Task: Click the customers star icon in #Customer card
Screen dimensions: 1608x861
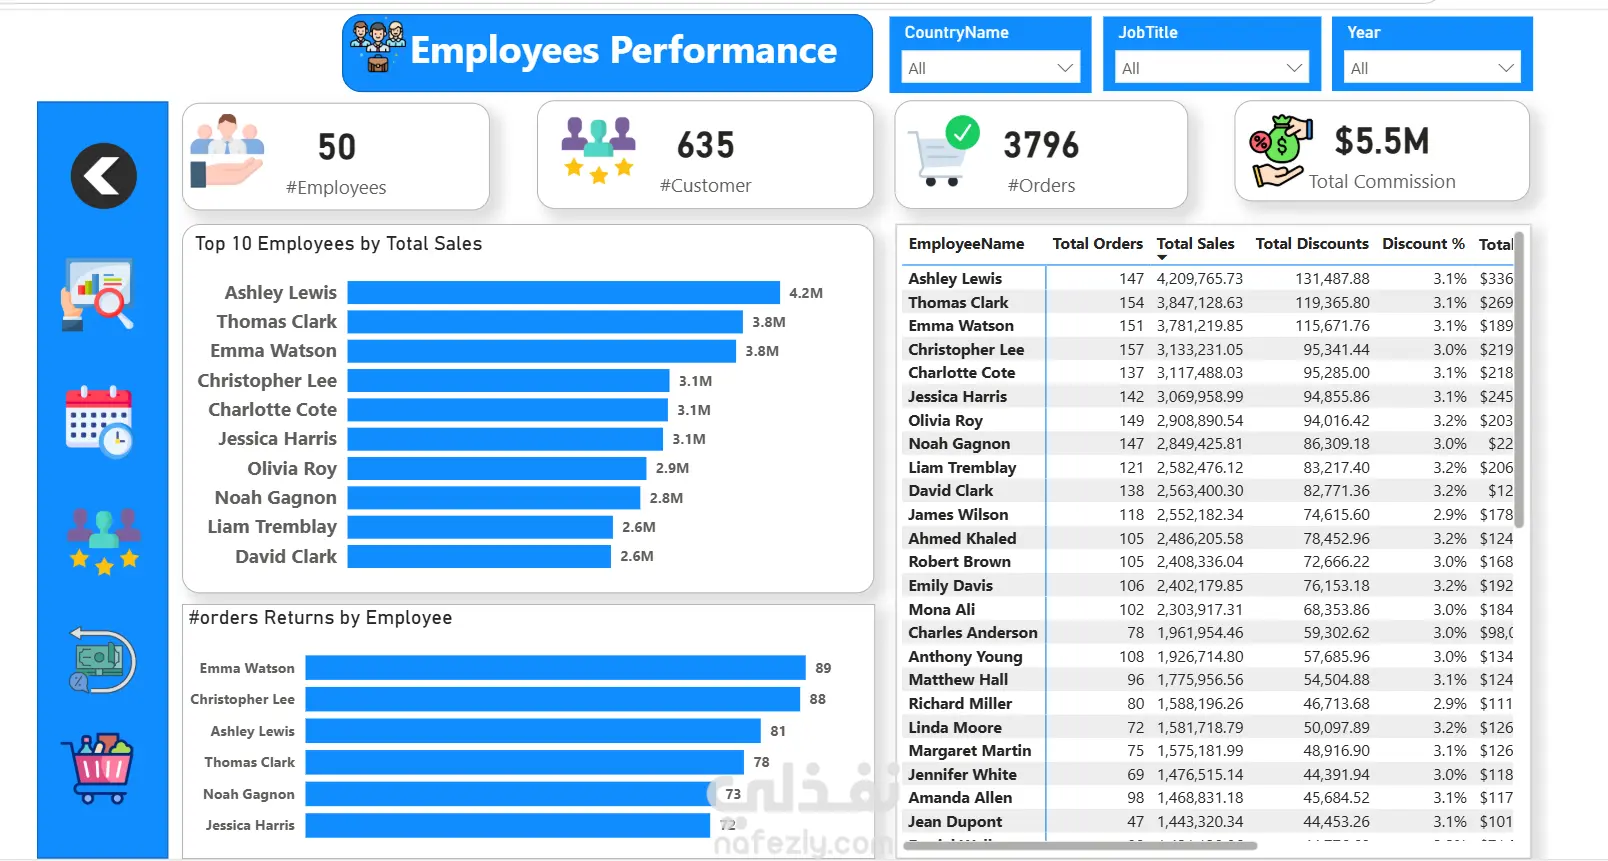Action: click(598, 150)
